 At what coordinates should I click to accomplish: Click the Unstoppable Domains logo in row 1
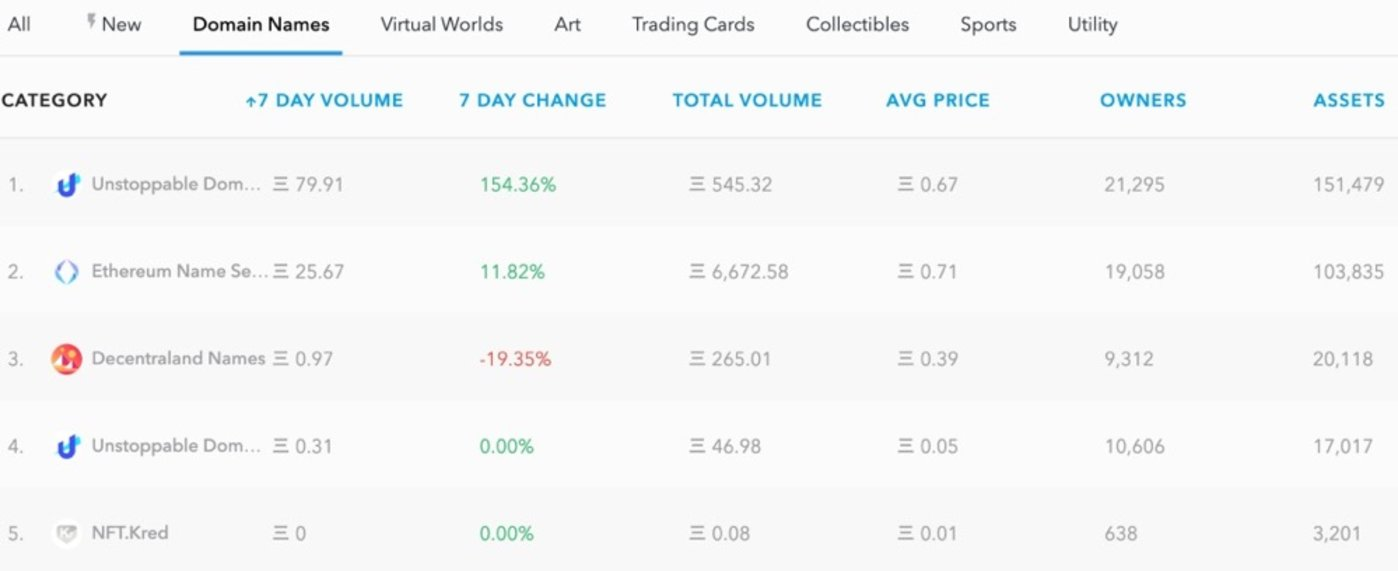pyautogui.click(x=67, y=185)
